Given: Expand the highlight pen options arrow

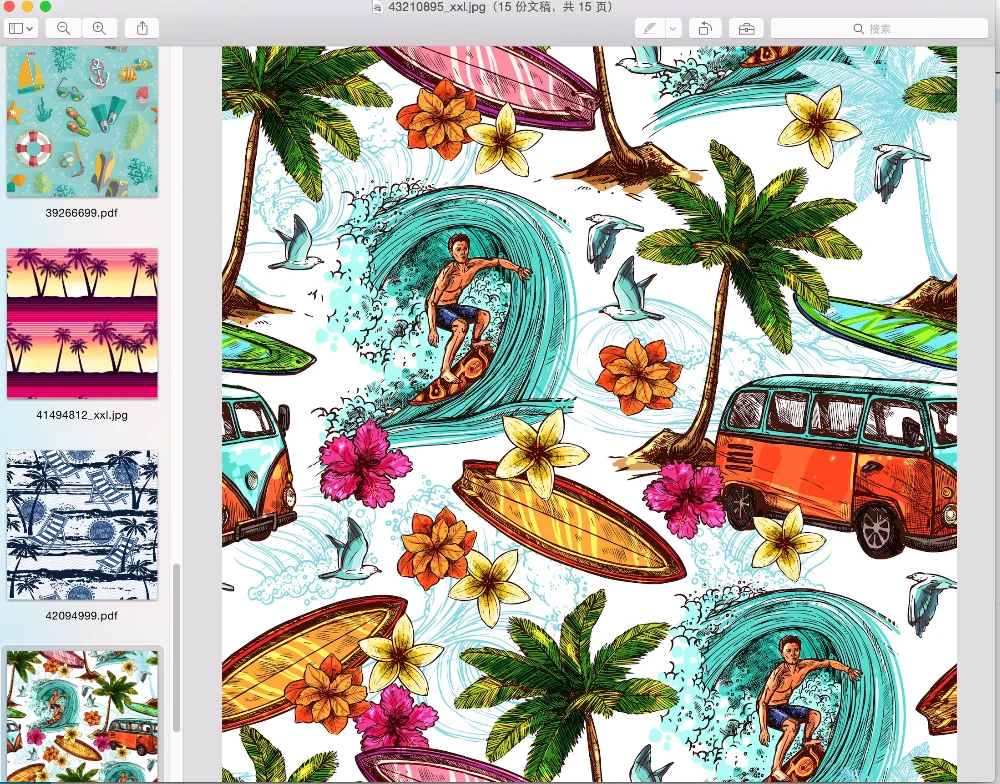Looking at the screenshot, I should coord(673,29).
